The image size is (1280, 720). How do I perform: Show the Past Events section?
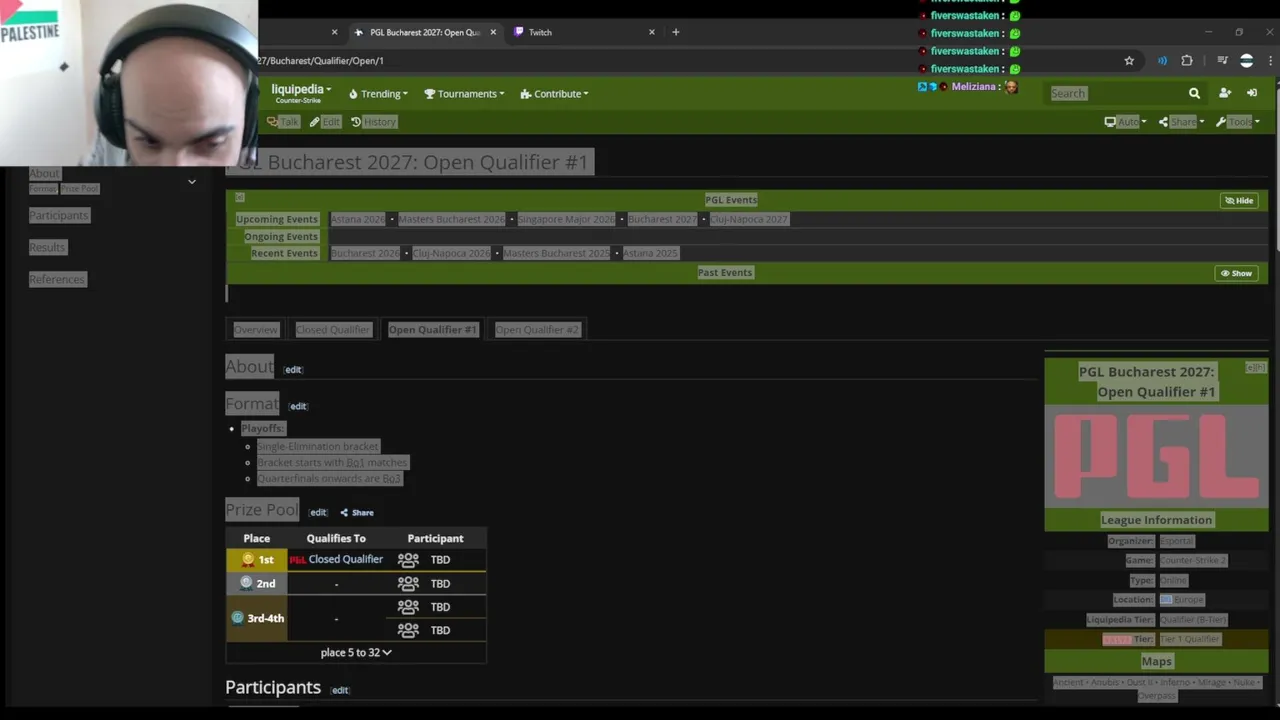click(x=1237, y=273)
